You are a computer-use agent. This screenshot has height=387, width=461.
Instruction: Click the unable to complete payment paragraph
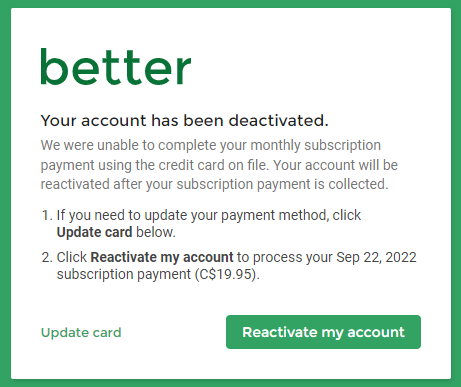click(219, 165)
